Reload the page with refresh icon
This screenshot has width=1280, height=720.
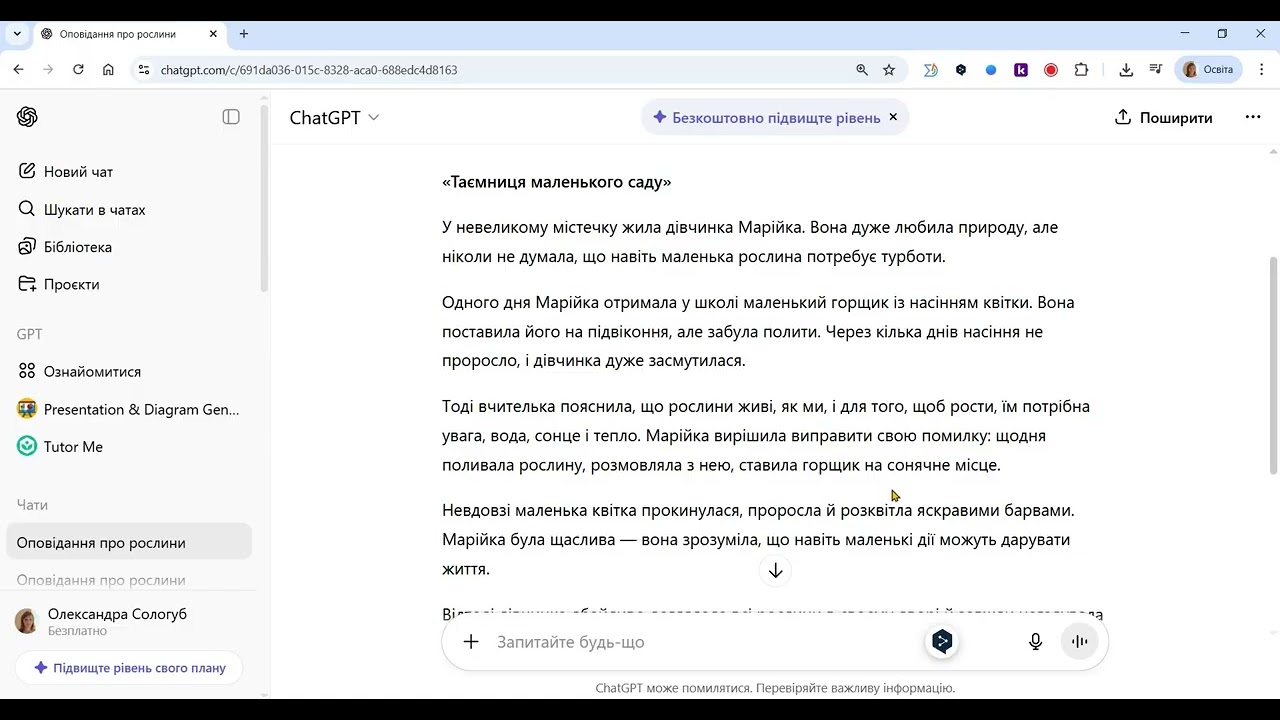78,70
